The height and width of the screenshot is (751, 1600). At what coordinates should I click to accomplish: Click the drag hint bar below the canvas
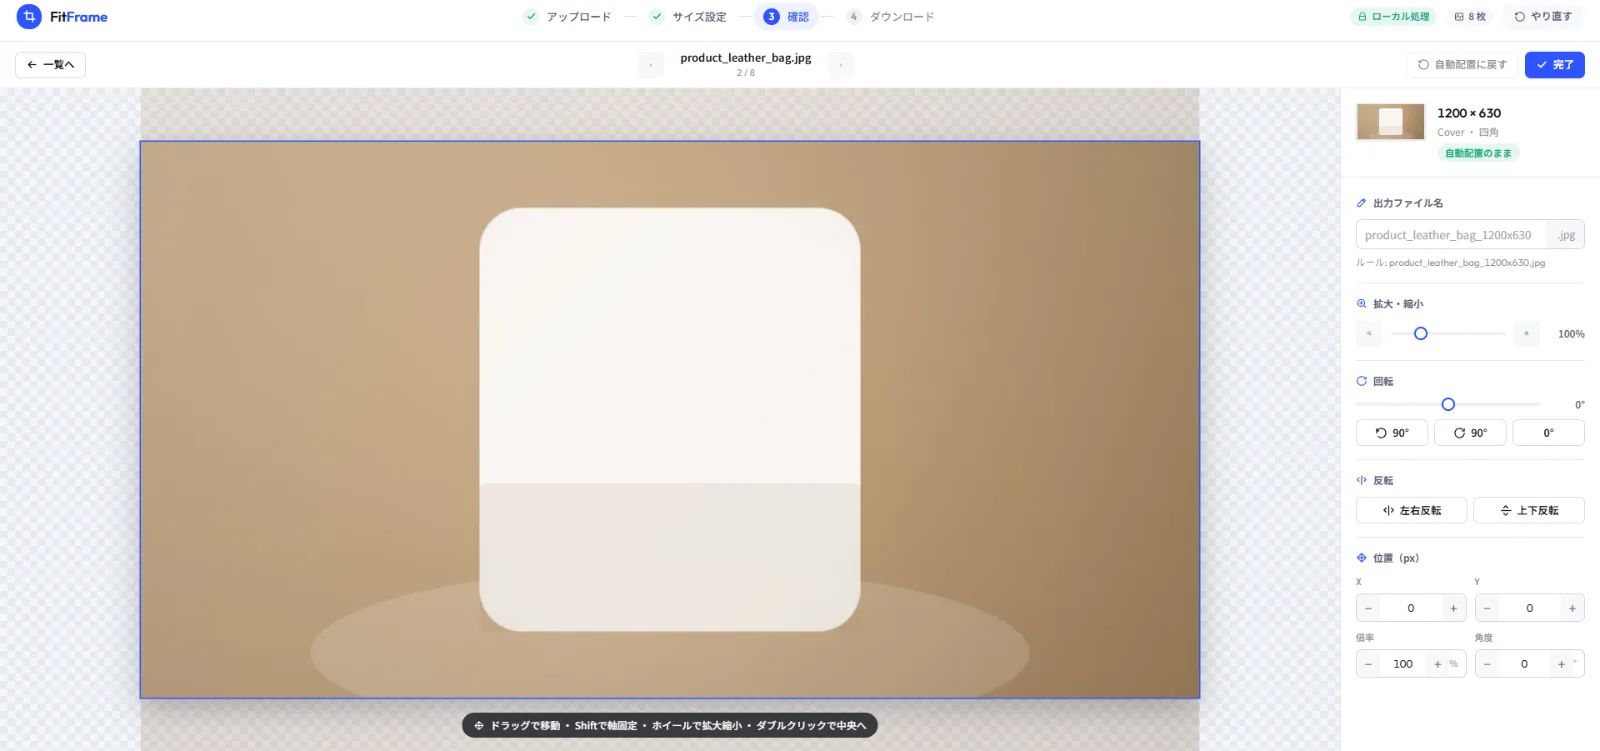click(670, 725)
